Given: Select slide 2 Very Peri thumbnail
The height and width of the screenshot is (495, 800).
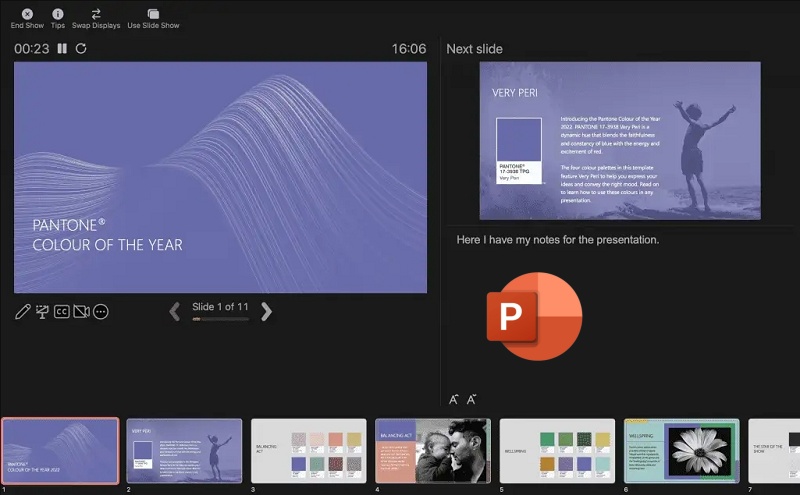Looking at the screenshot, I should (184, 451).
